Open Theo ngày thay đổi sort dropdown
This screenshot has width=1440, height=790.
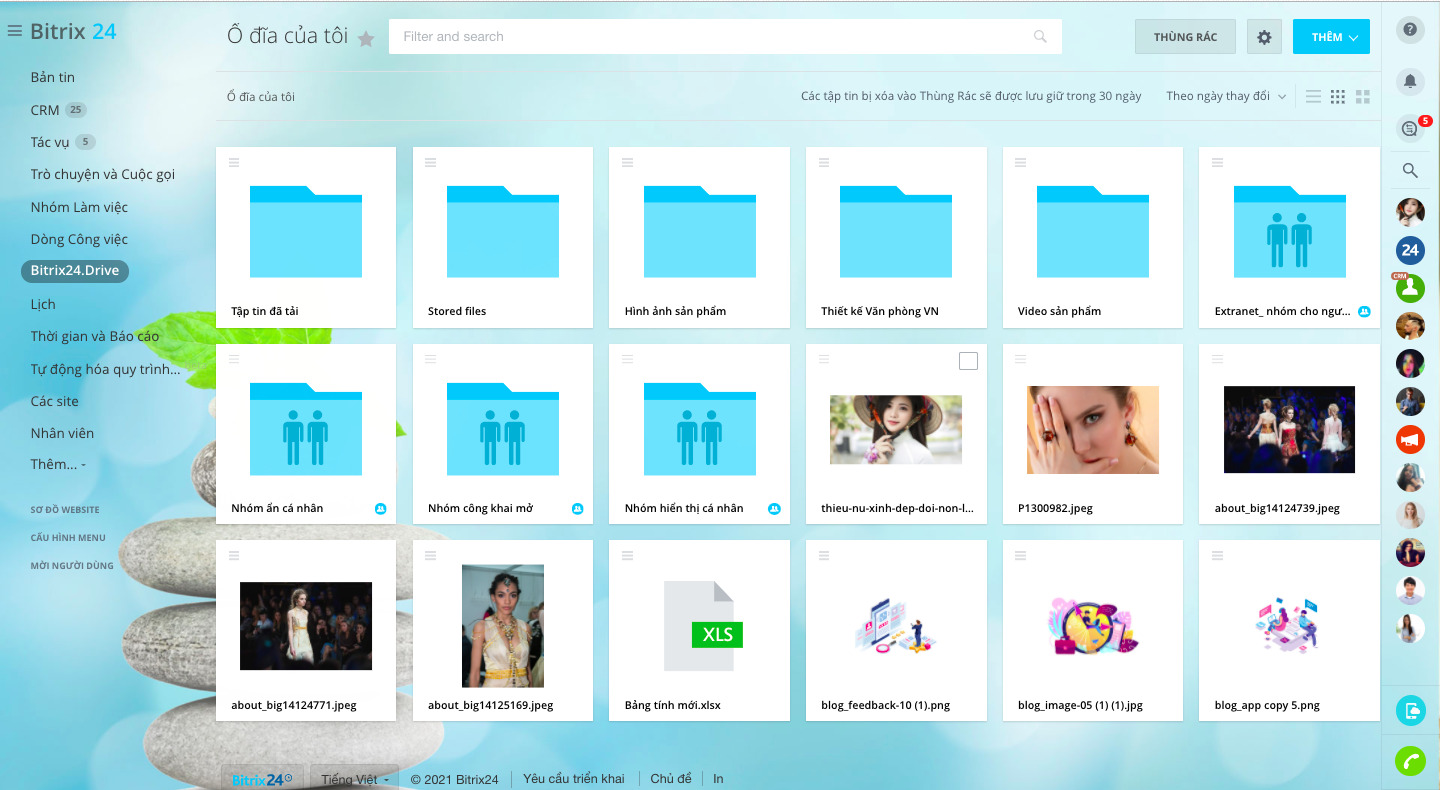pyautogui.click(x=1226, y=96)
